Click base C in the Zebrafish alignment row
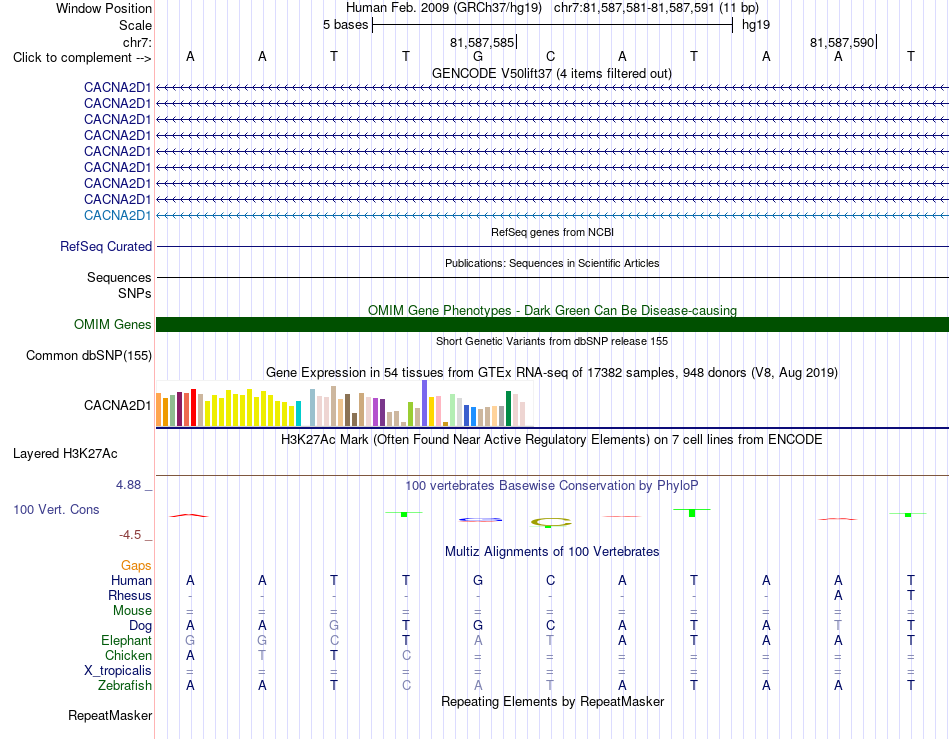Screen dimensions: 950x739 click(406, 686)
